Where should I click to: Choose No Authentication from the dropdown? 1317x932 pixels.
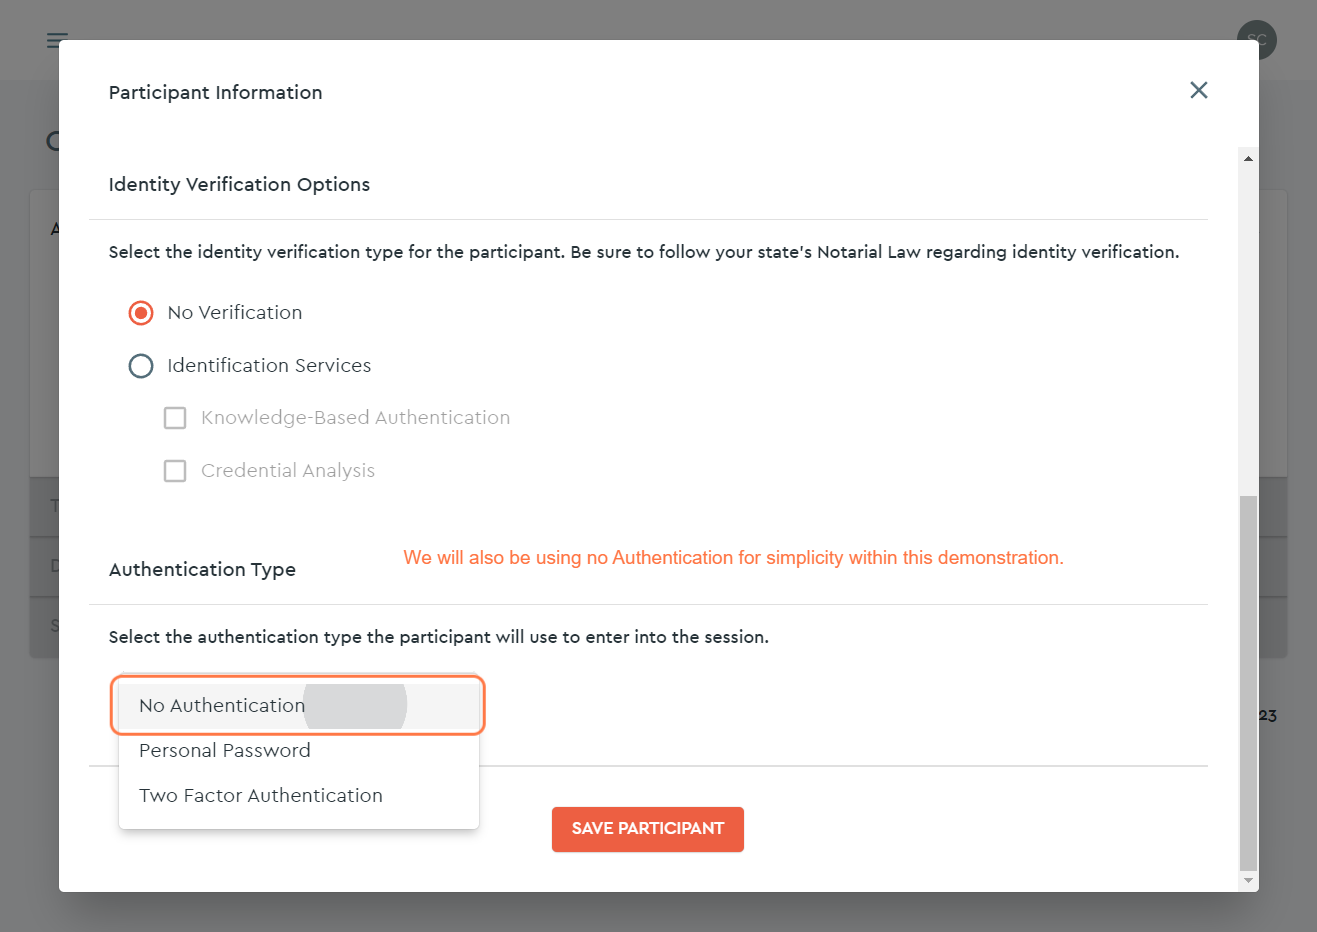point(299,706)
